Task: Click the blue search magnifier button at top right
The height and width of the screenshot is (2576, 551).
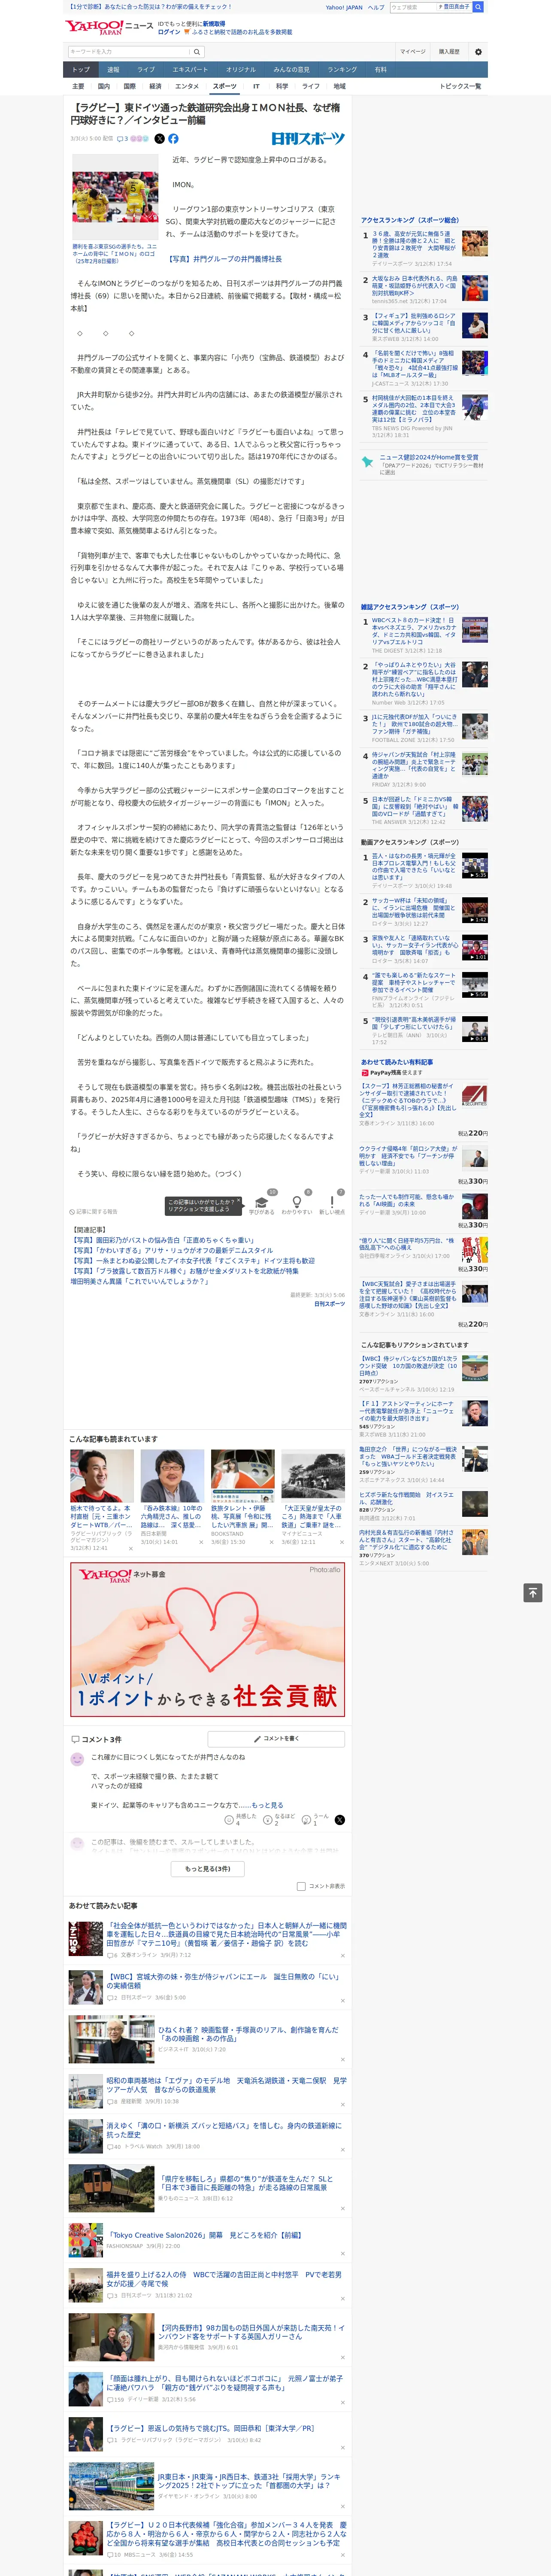Action: point(478,7)
